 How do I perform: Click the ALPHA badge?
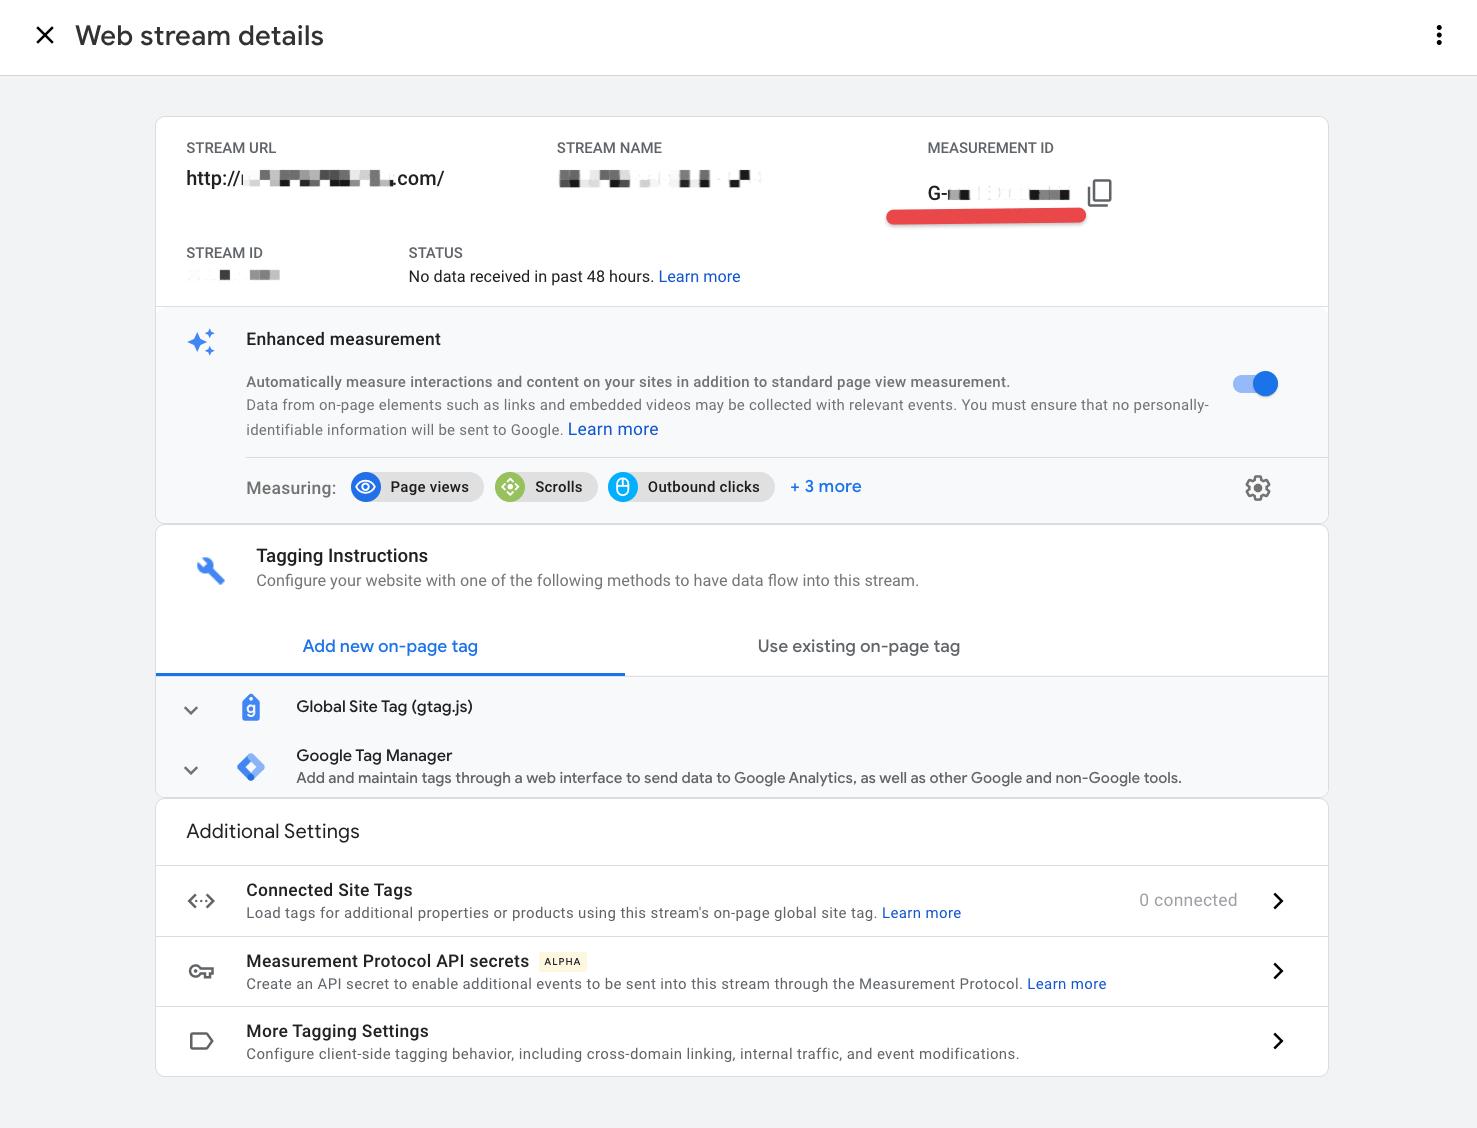click(562, 962)
